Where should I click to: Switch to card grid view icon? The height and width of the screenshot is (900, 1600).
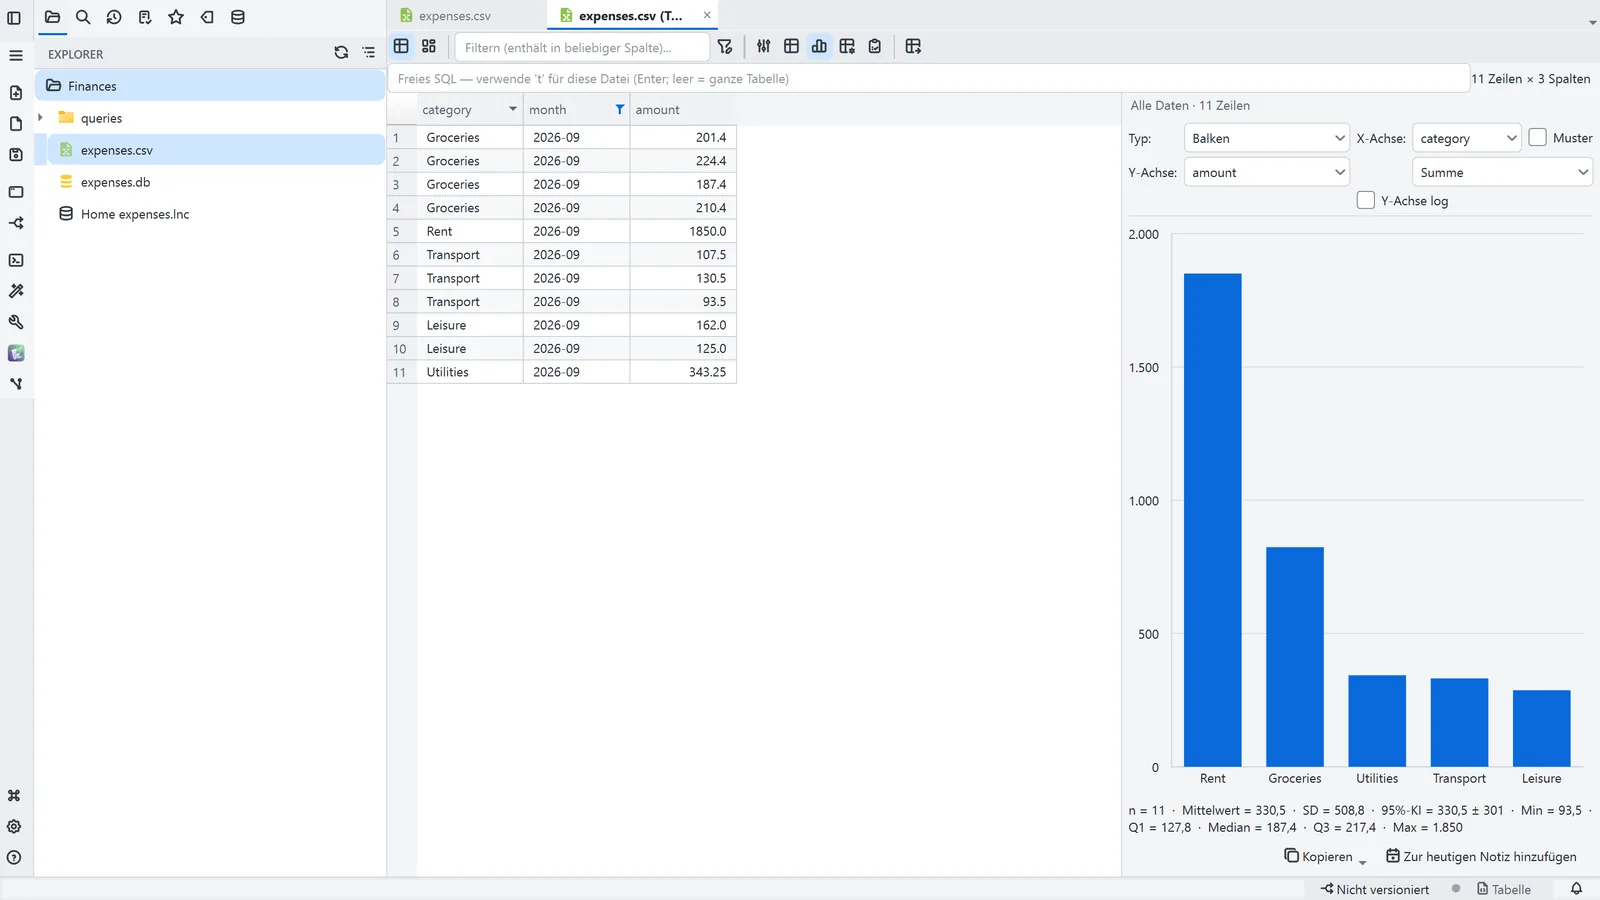pyautogui.click(x=429, y=46)
